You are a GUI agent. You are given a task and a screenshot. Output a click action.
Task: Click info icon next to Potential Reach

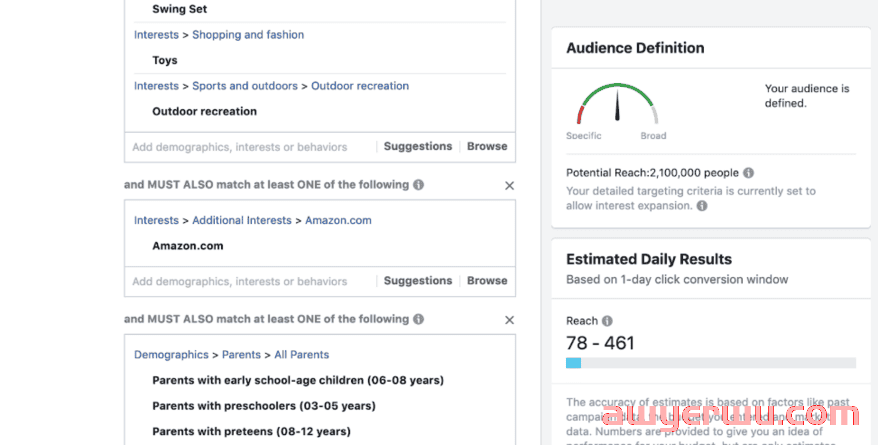(x=748, y=173)
